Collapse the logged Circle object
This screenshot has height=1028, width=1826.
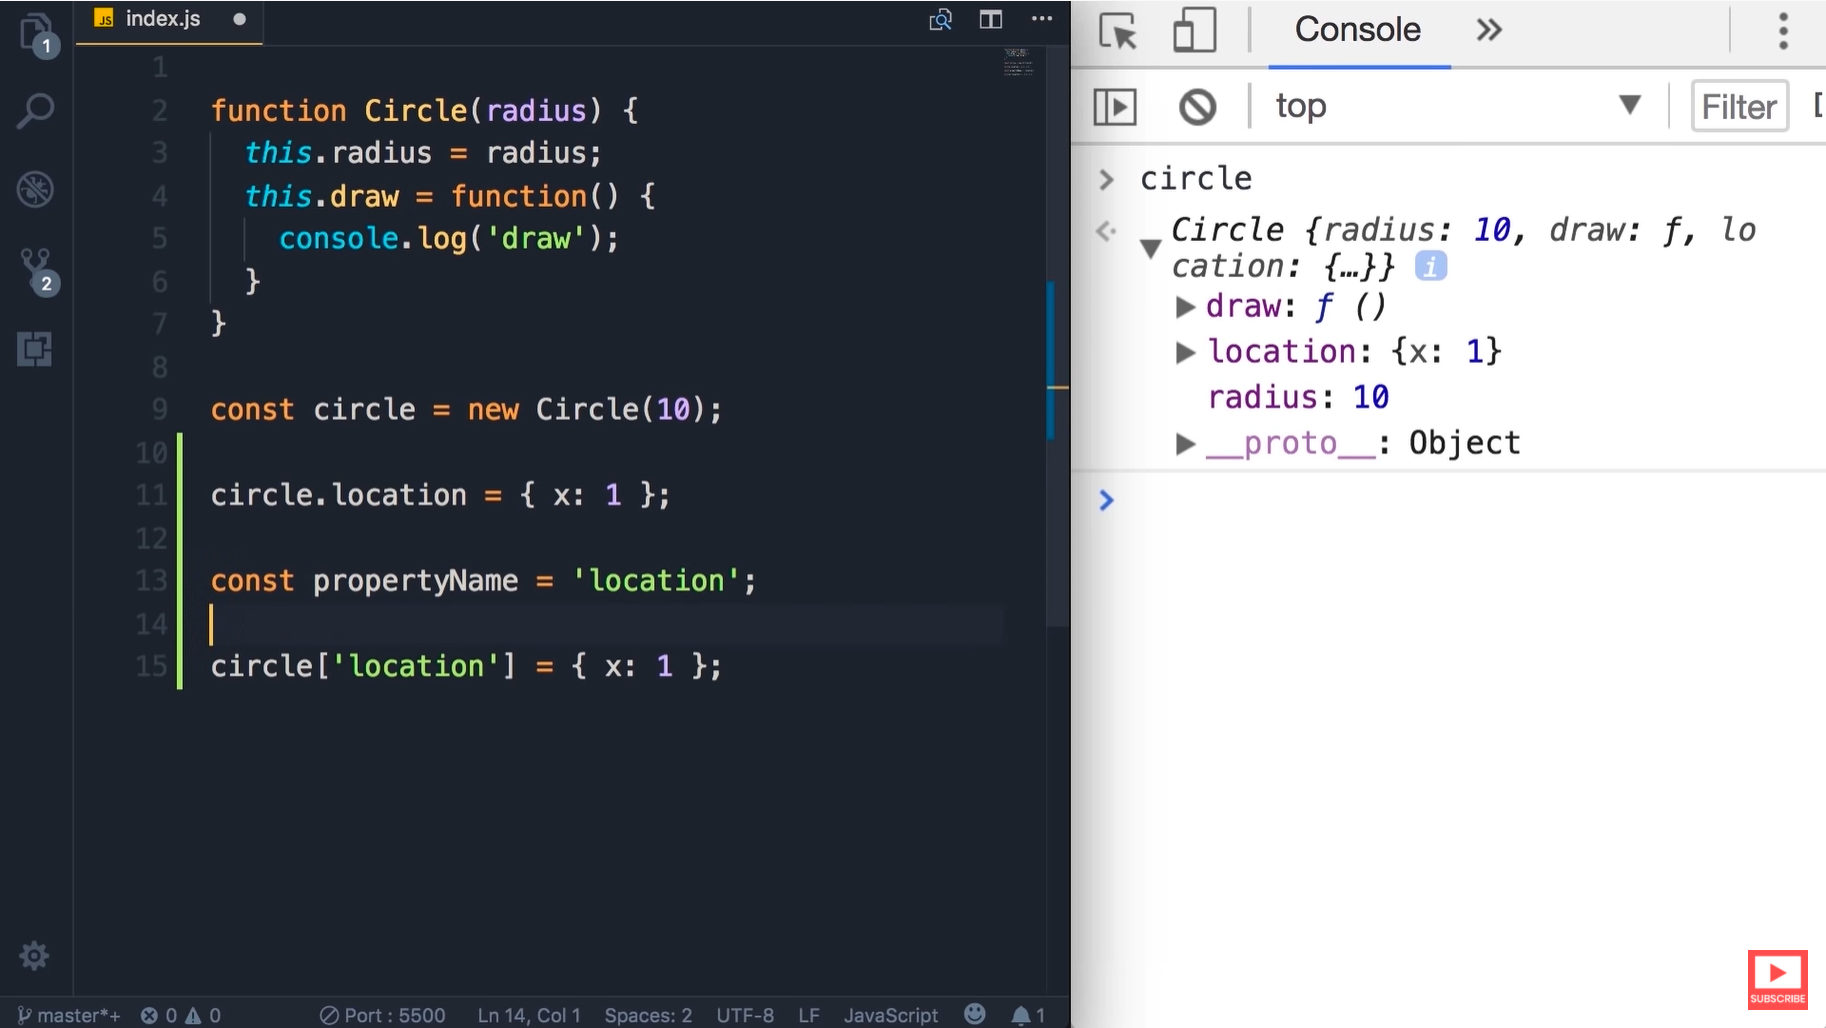click(1150, 248)
